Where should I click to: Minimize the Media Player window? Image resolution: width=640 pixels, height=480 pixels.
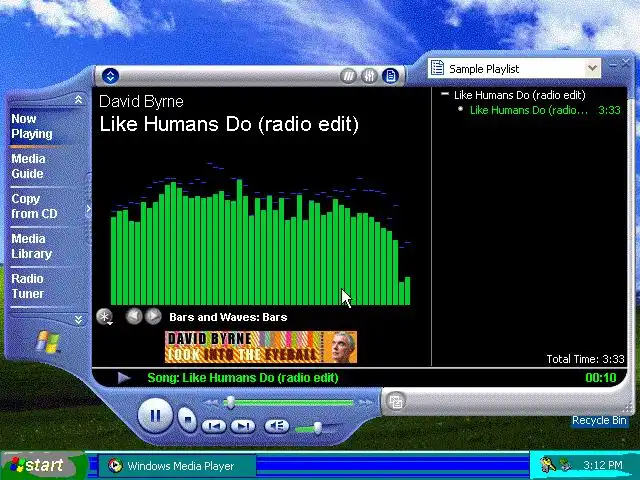(613, 64)
